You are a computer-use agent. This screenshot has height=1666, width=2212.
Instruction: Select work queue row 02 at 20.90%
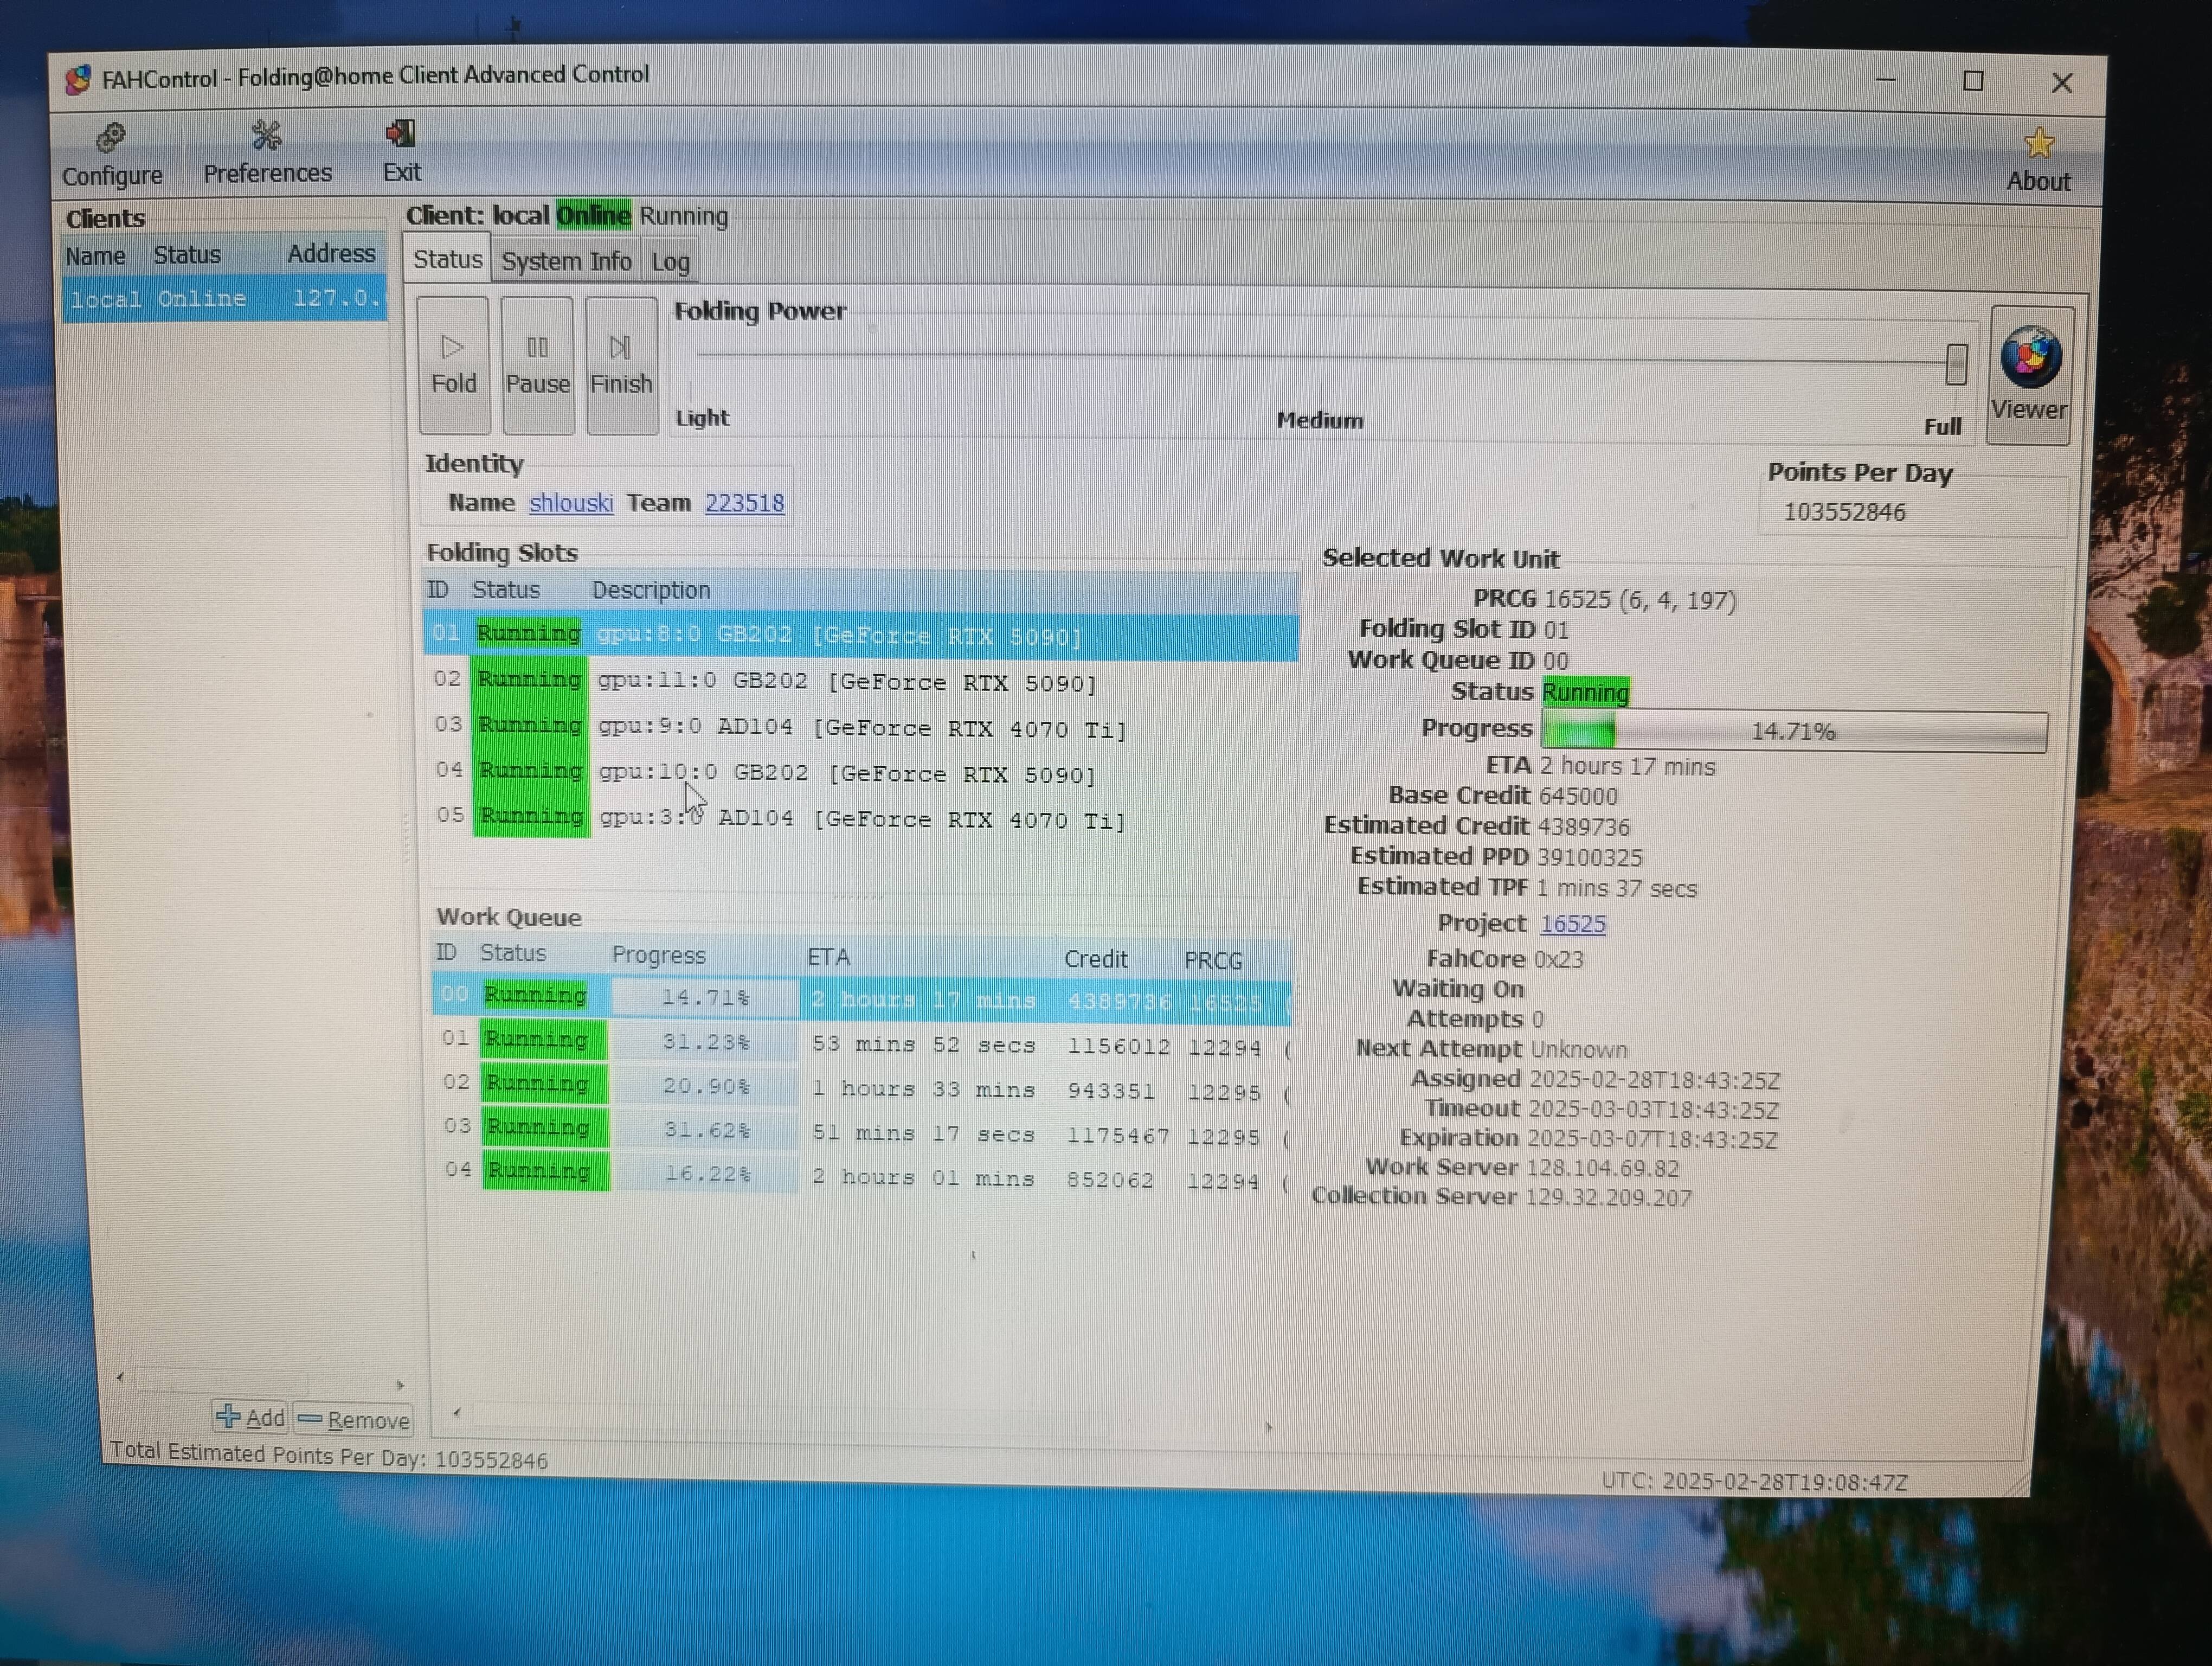[x=862, y=1087]
